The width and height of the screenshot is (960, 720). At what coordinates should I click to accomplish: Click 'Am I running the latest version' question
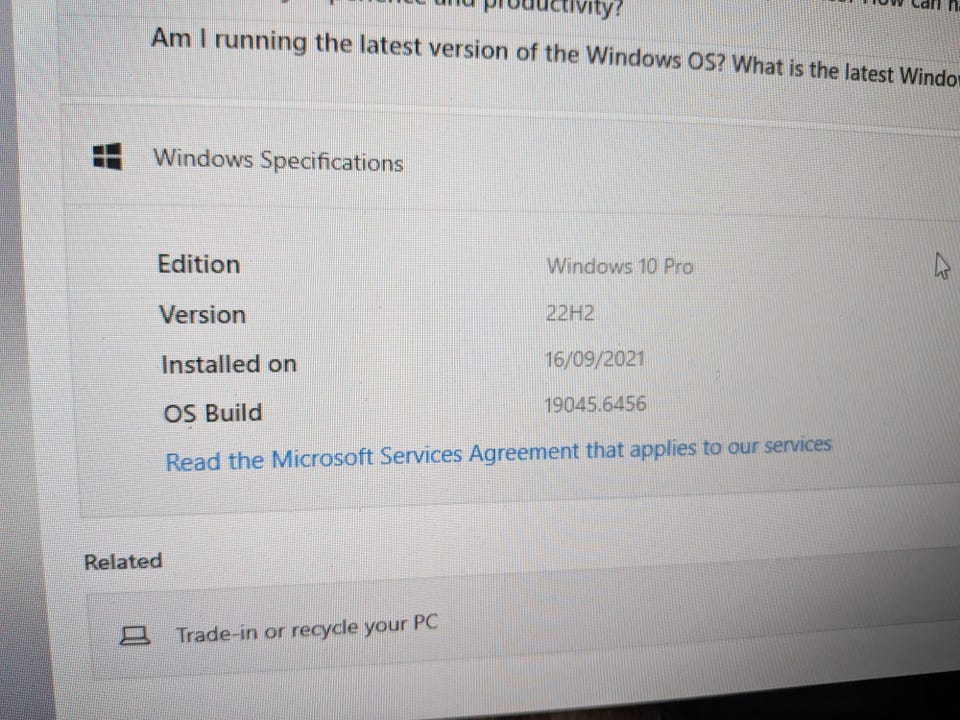point(438,50)
